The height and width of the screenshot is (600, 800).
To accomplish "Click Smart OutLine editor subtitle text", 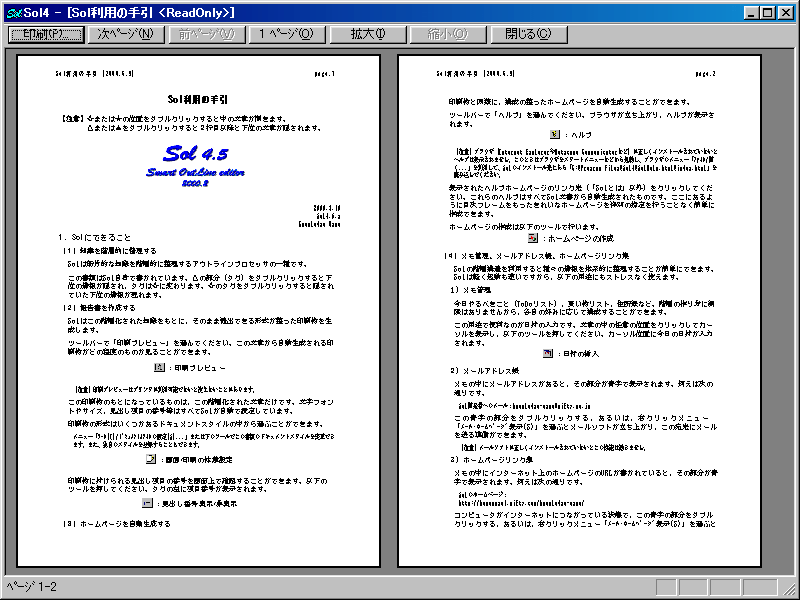I will click(x=195, y=172).
